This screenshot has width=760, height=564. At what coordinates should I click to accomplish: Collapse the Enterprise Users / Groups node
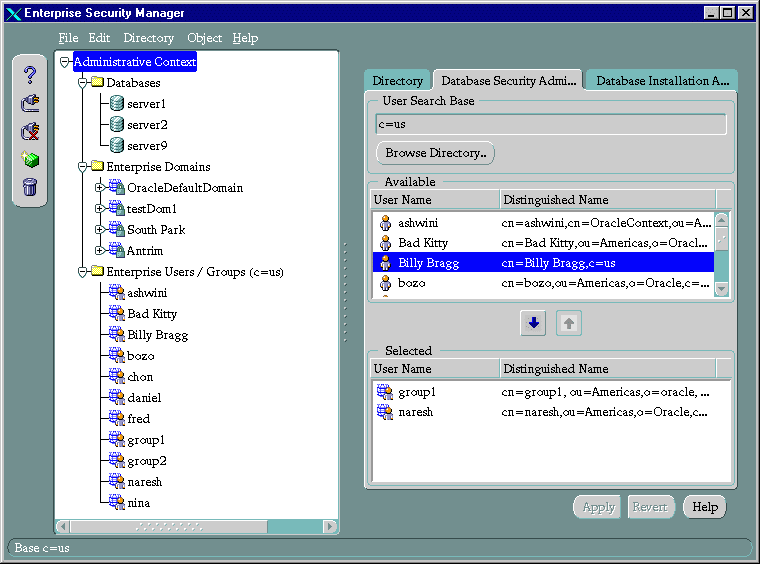point(83,272)
